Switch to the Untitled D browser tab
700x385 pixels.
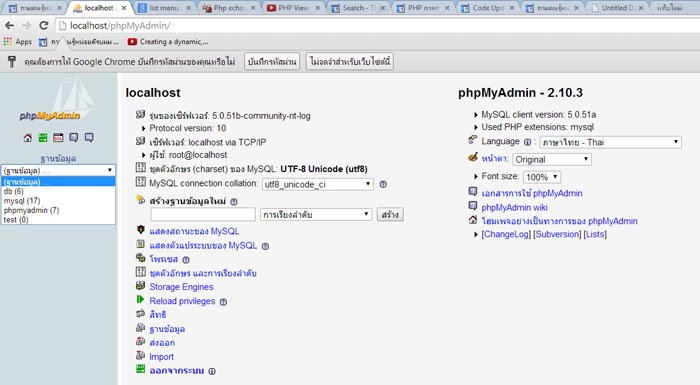(616, 8)
